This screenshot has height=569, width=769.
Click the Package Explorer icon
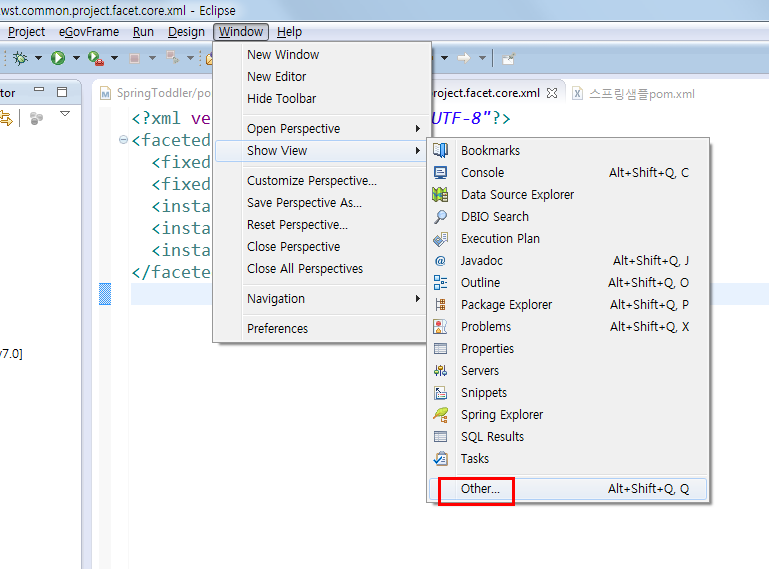tap(440, 305)
